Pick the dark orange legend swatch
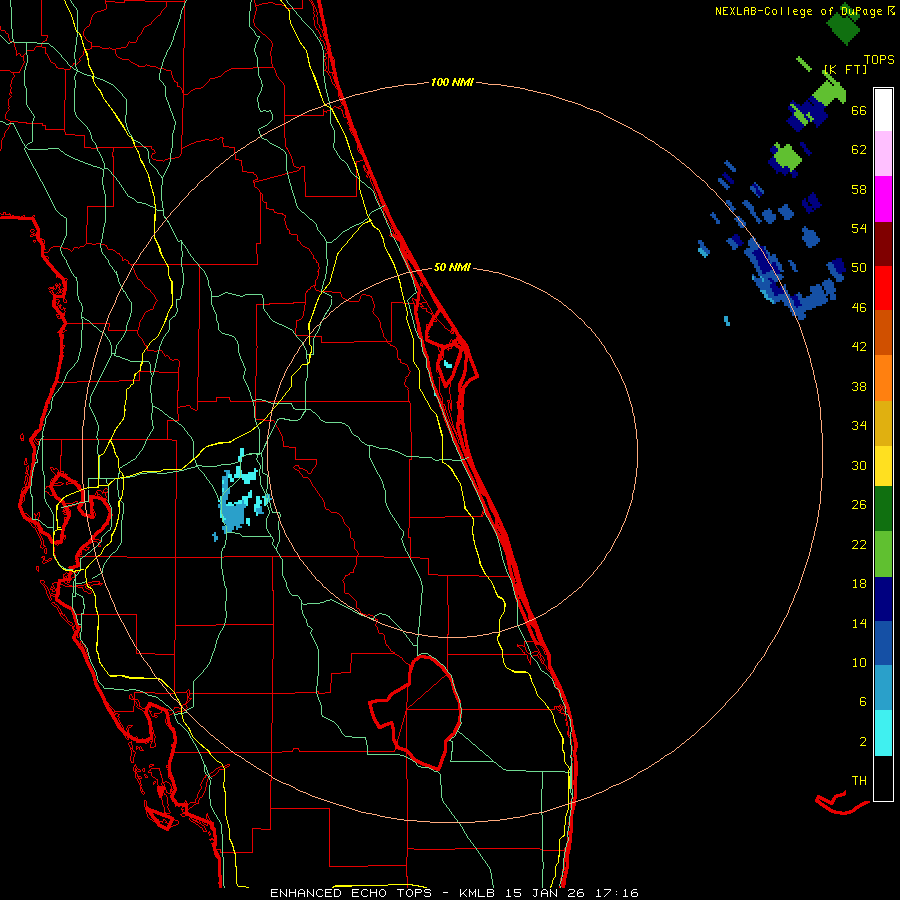This screenshot has width=900, height=900. (883, 332)
